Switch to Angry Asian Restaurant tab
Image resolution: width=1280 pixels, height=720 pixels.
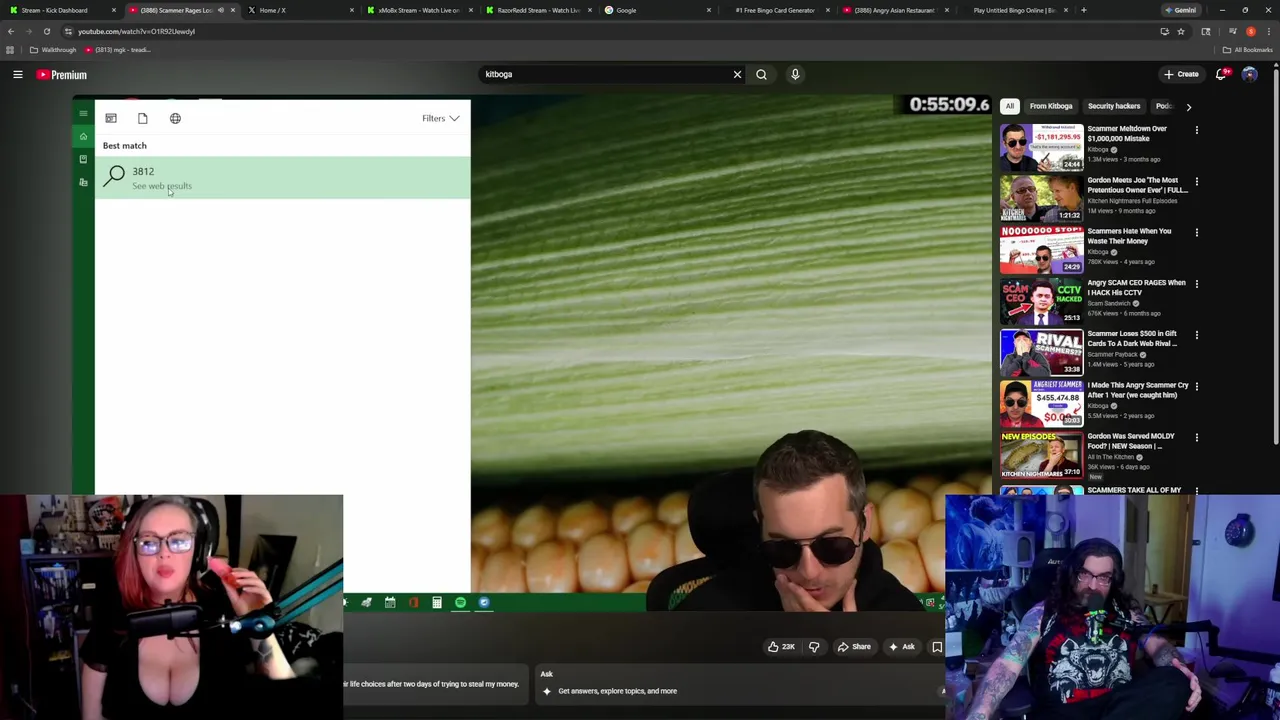(895, 10)
